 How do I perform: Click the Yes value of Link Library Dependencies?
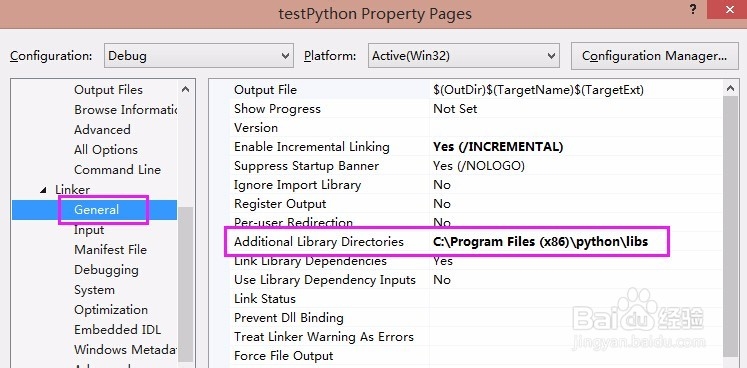[x=443, y=261]
